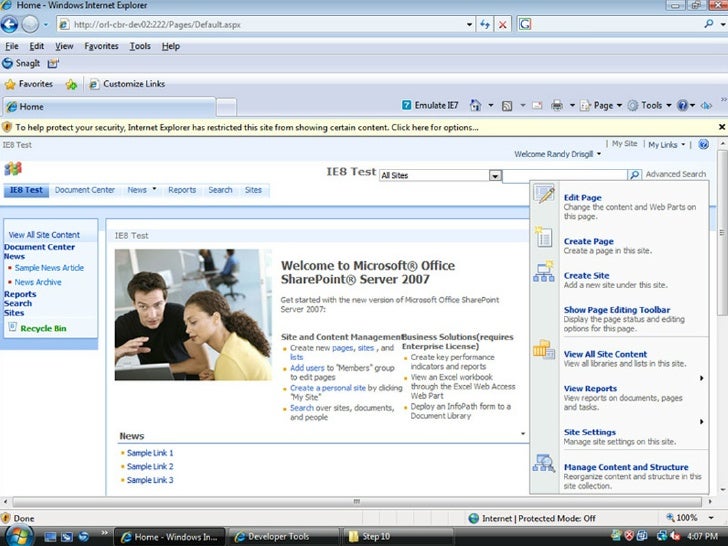
Task: Close the yellow security information bar
Action: click(721, 127)
